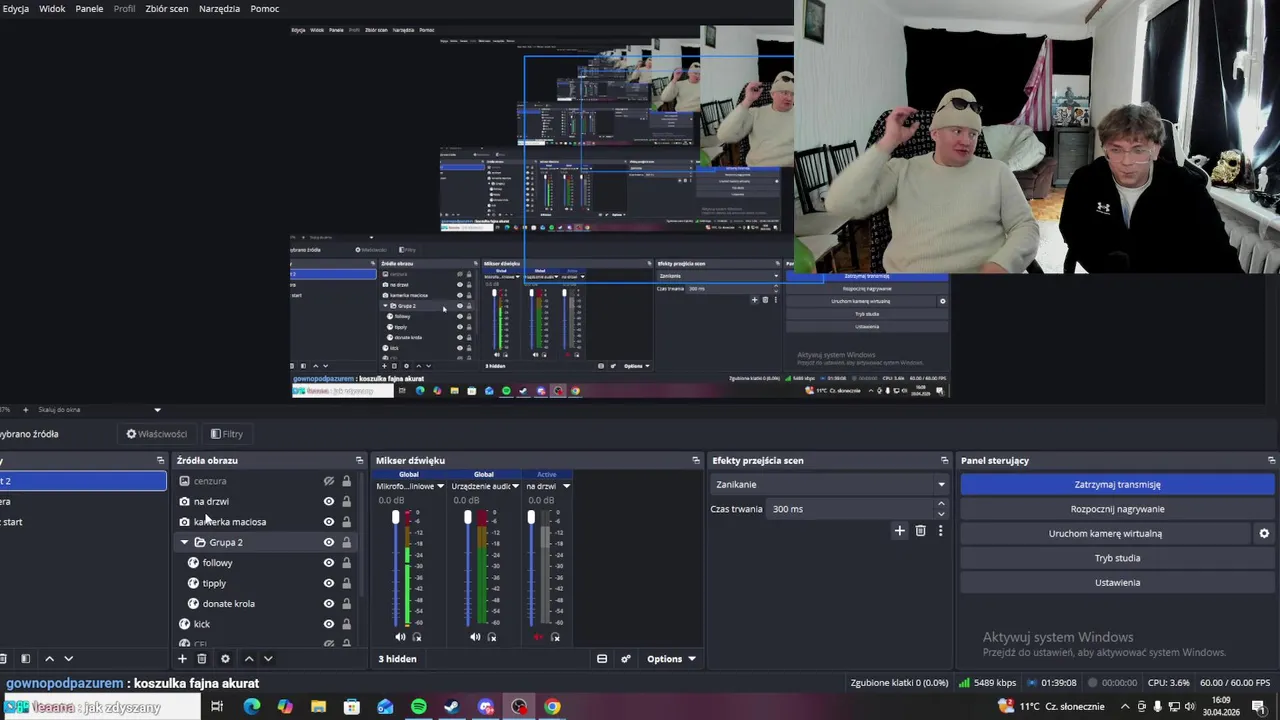
Task: Toggle lock on the cenzura source
Action: [x=346, y=481]
